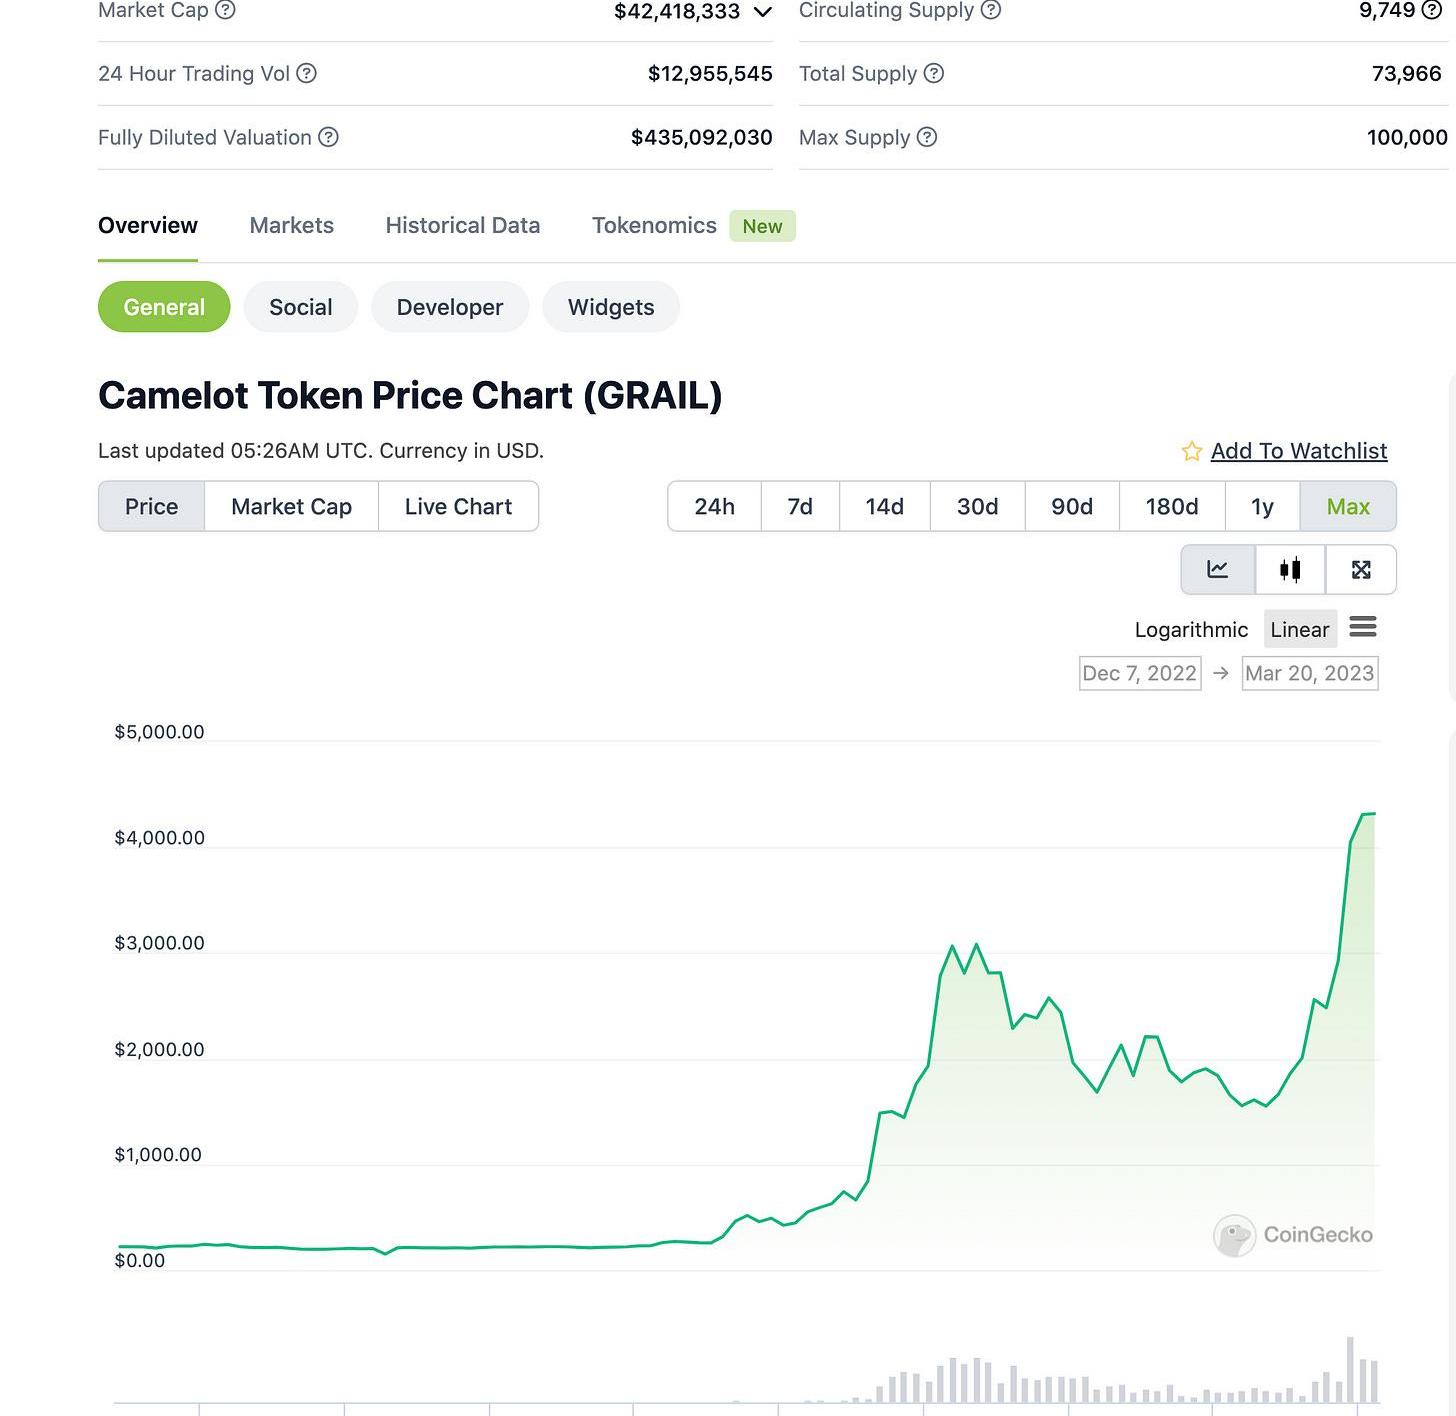This screenshot has height=1416, width=1456.
Task: Click the Max Supply info icon
Action: pyautogui.click(x=927, y=138)
